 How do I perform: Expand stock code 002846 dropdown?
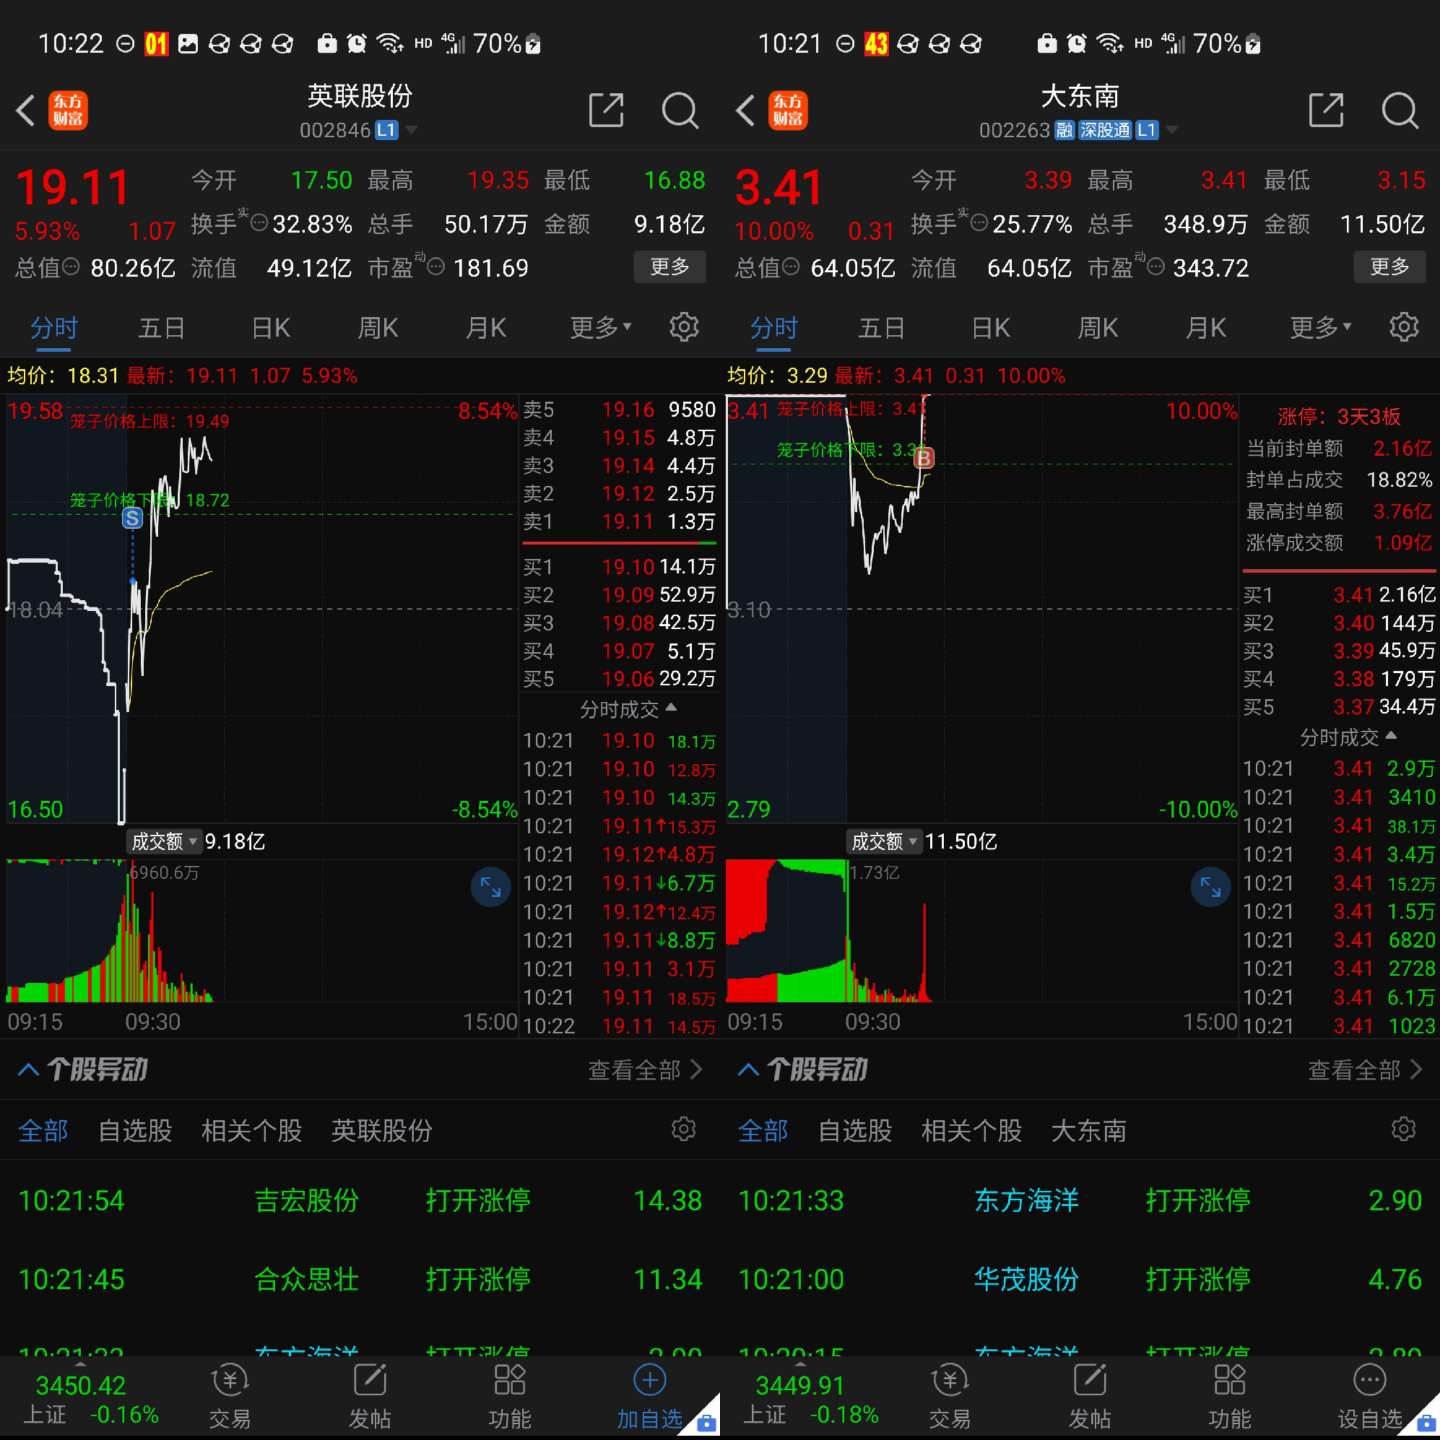(411, 130)
